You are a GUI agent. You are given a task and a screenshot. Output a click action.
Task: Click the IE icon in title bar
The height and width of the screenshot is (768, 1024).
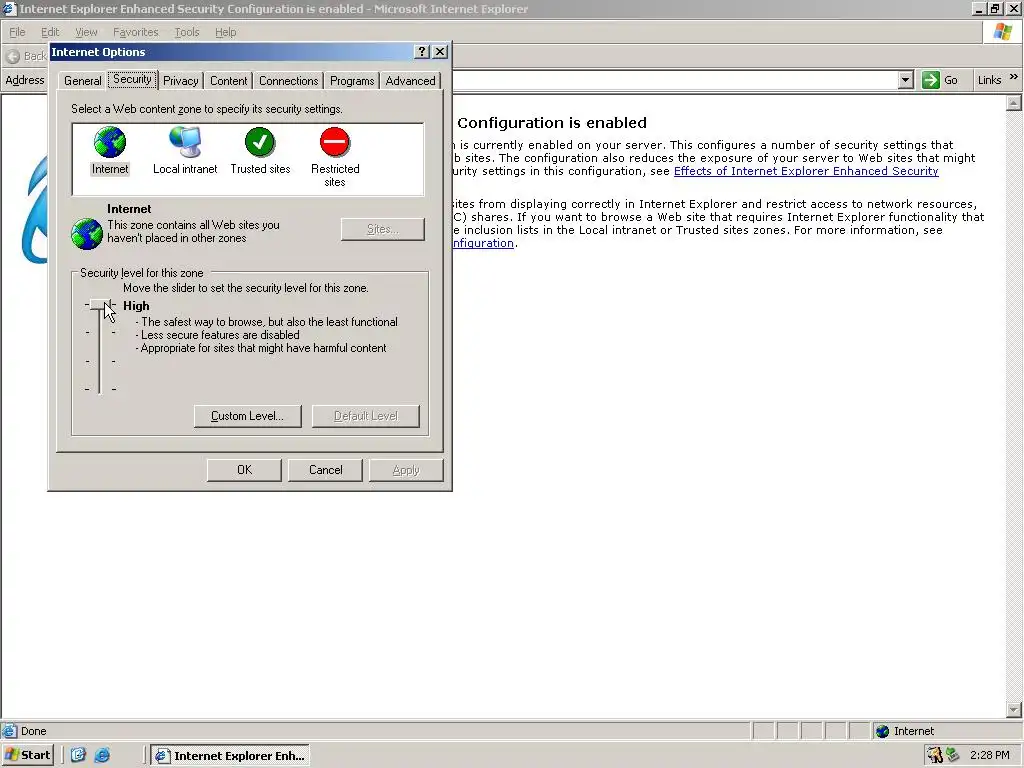coord(9,8)
